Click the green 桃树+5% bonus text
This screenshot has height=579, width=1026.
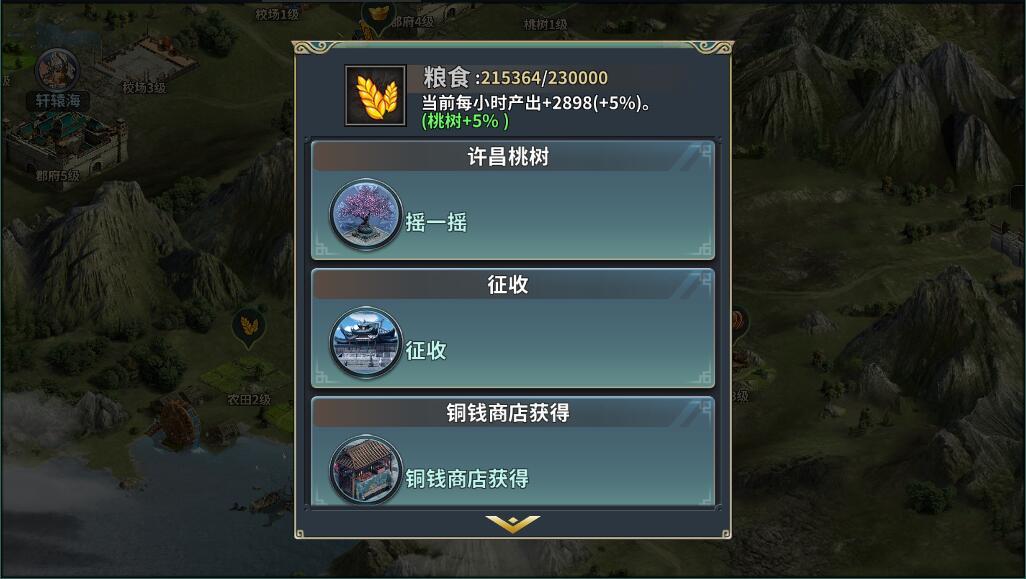465,121
